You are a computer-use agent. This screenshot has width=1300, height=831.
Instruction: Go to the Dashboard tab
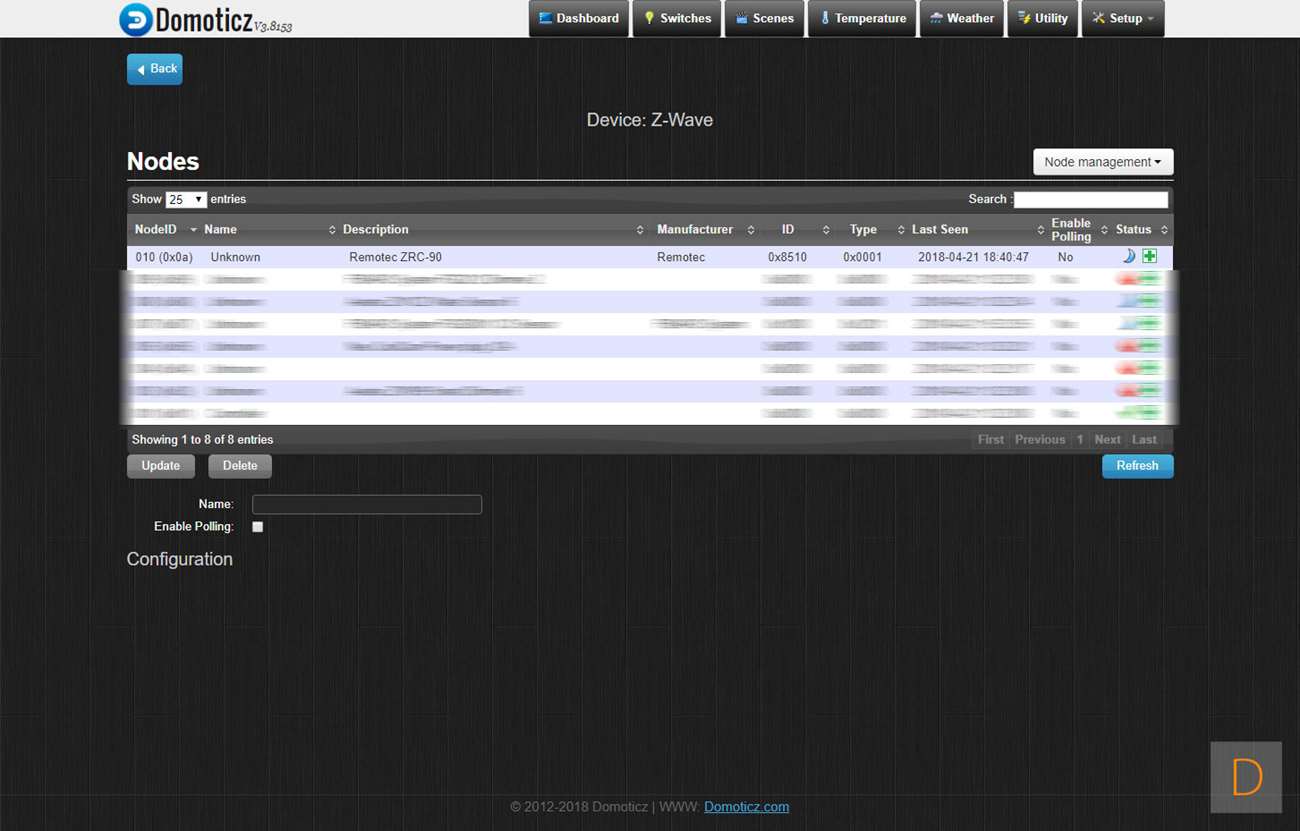(x=578, y=19)
